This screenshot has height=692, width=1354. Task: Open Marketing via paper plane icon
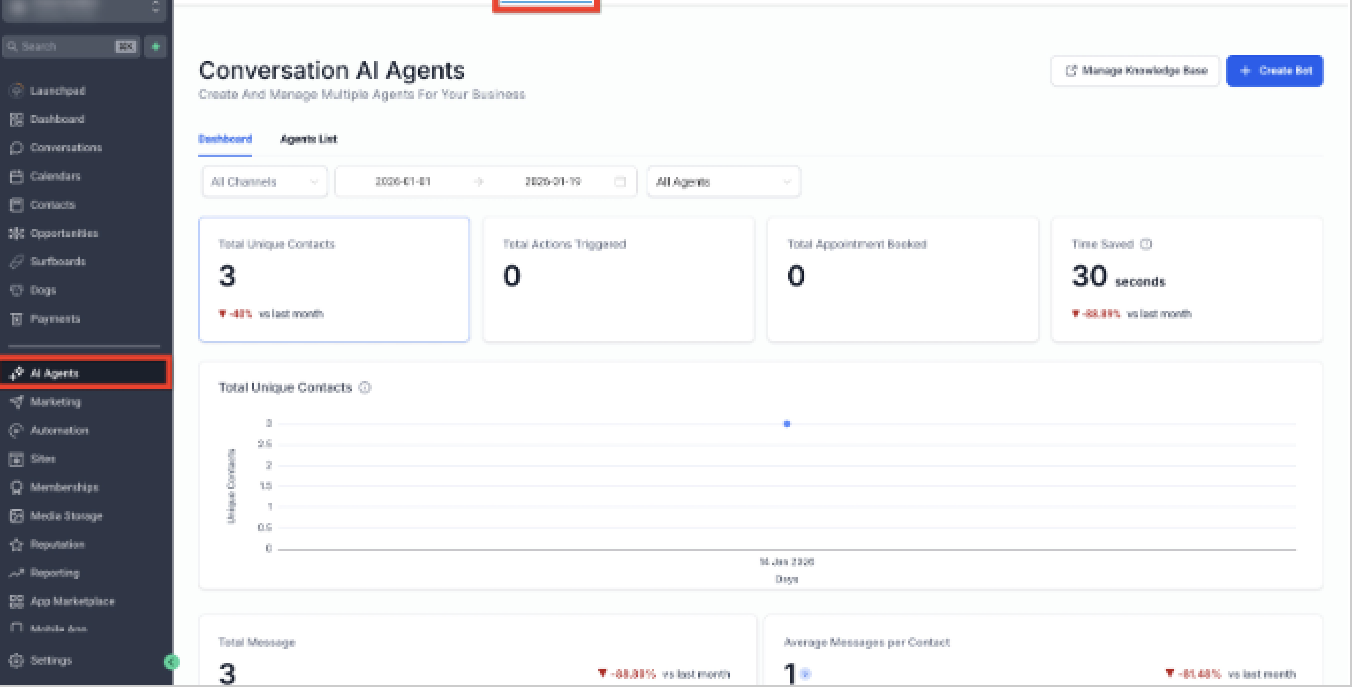(x=16, y=402)
